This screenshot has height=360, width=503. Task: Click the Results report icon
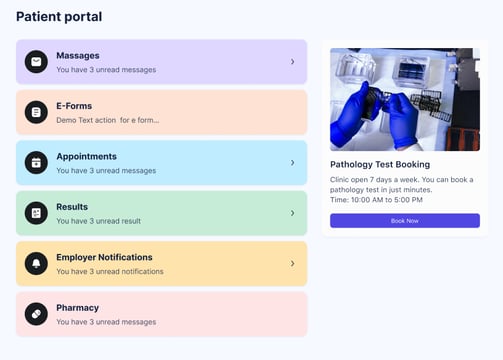36,213
